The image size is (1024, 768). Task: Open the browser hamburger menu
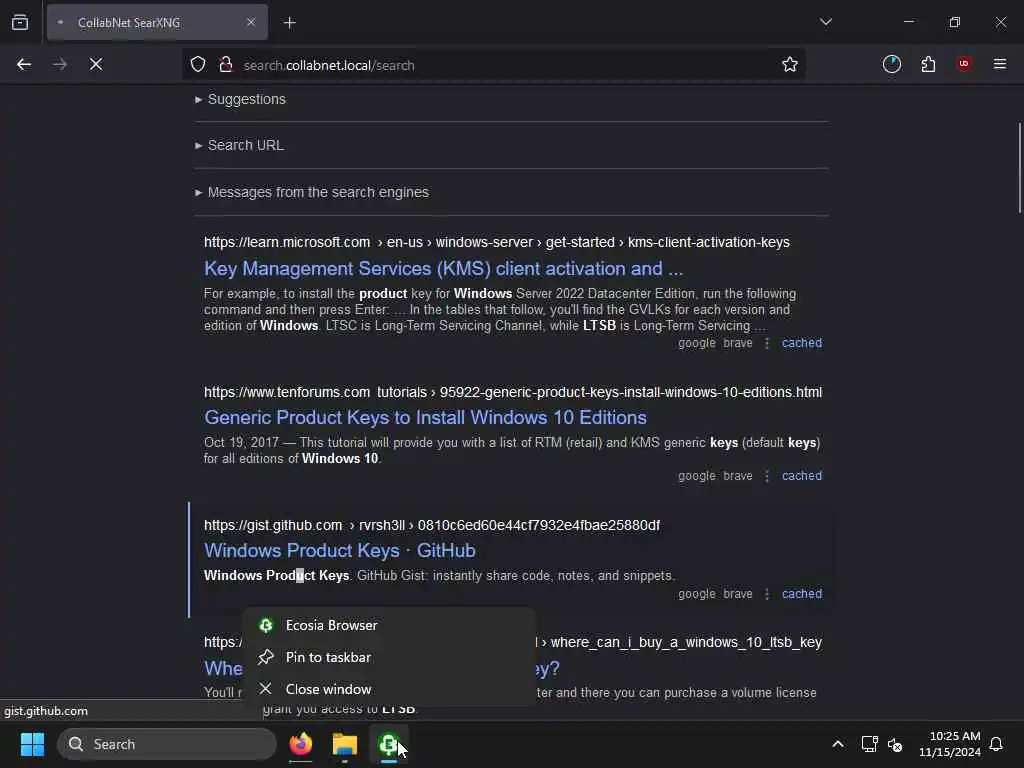click(1000, 64)
